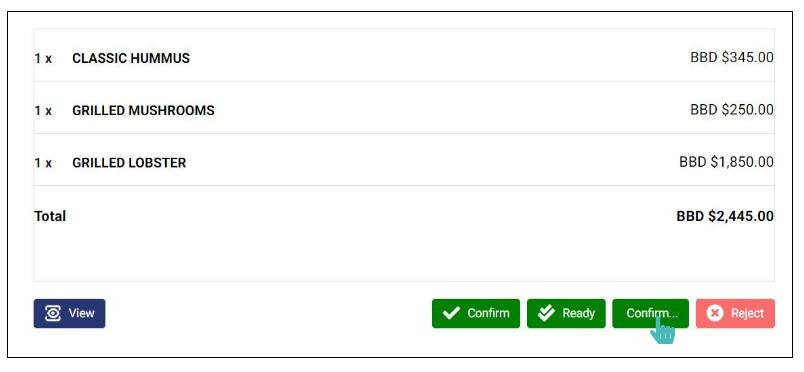Click the quantity beside Grilled Lobster
804x372 pixels.
(43, 163)
